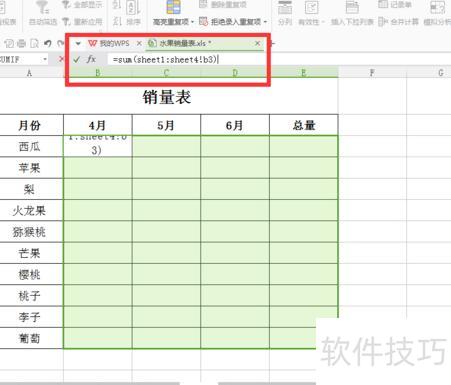Click the 分列 text-to-columns icon
Image resolution: width=451 pixels, height=385 pixels.
[x=285, y=8]
